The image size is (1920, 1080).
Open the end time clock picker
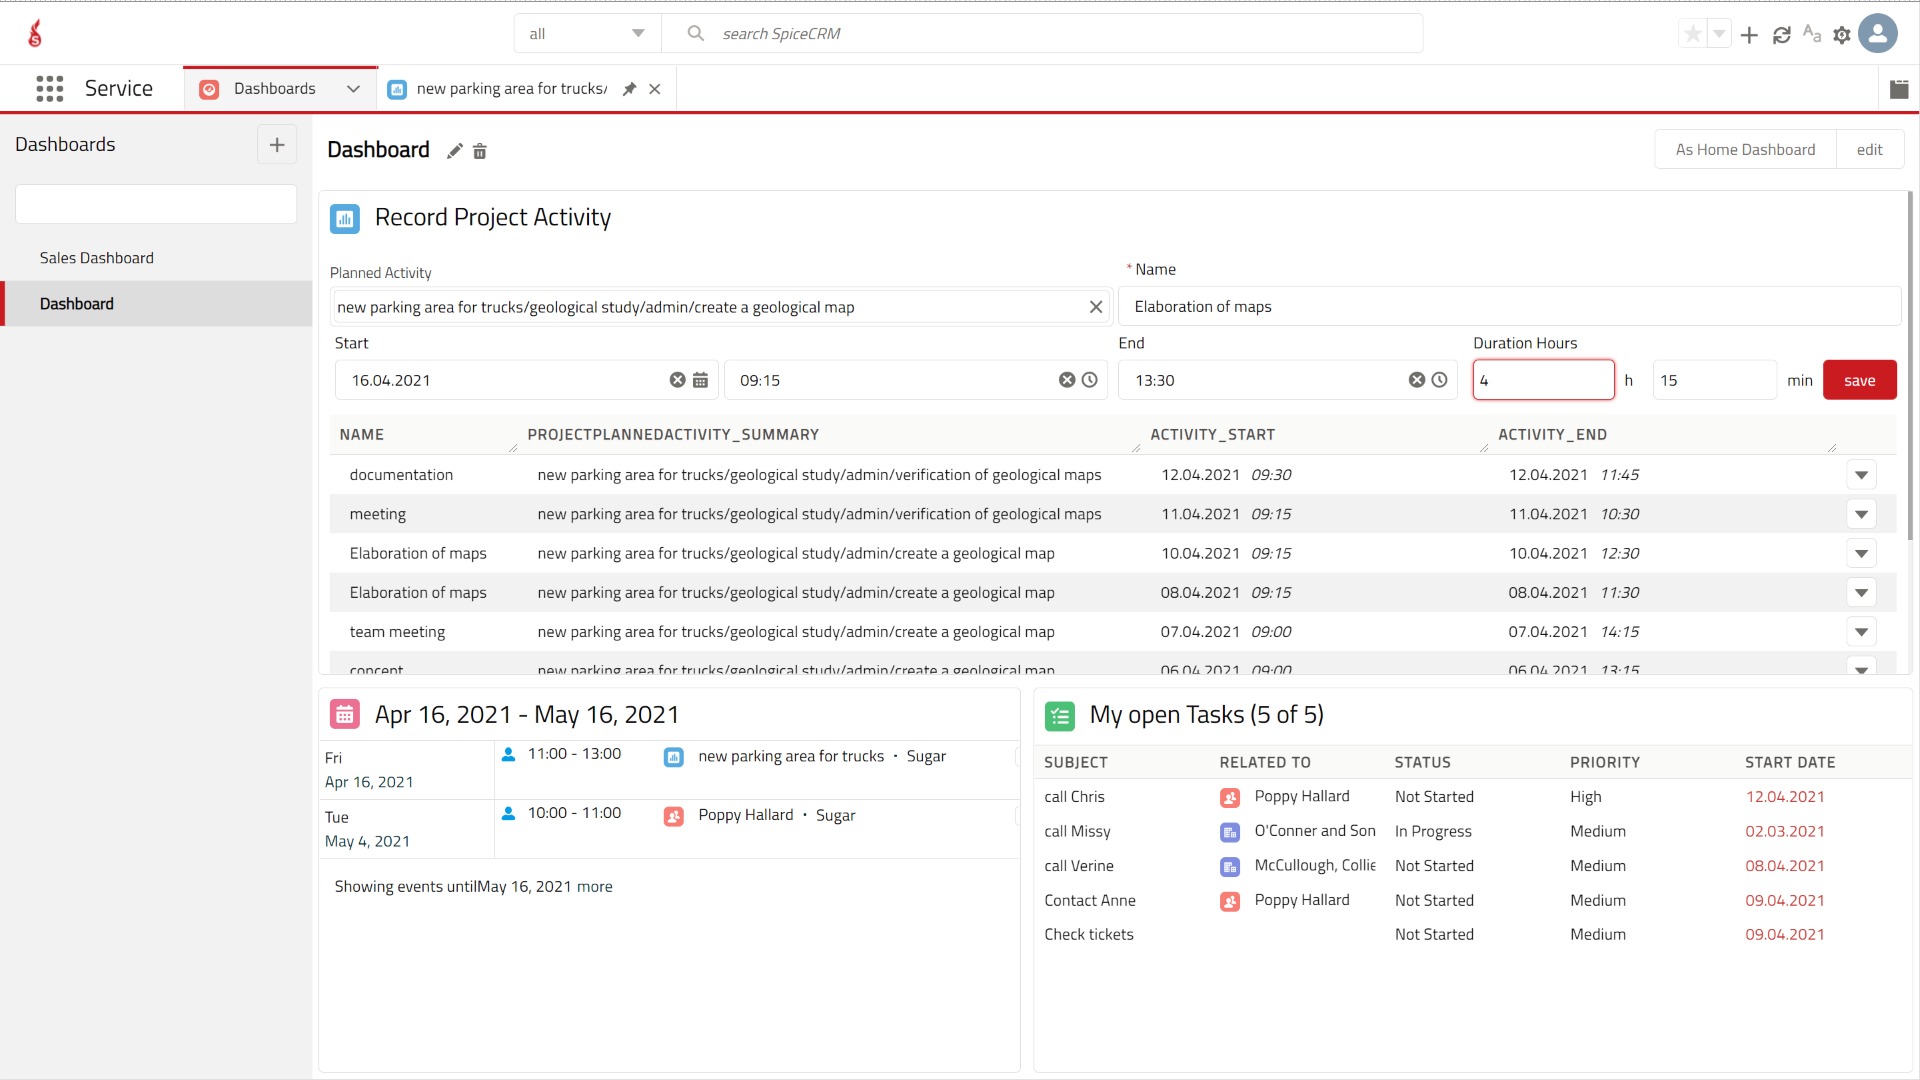(1440, 380)
